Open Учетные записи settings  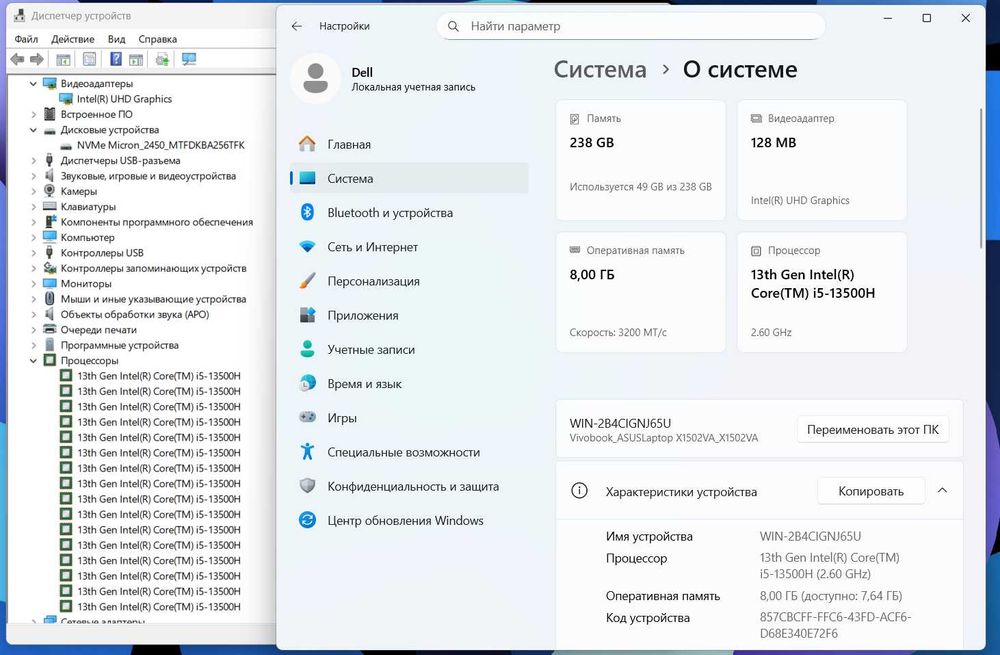coord(409,350)
